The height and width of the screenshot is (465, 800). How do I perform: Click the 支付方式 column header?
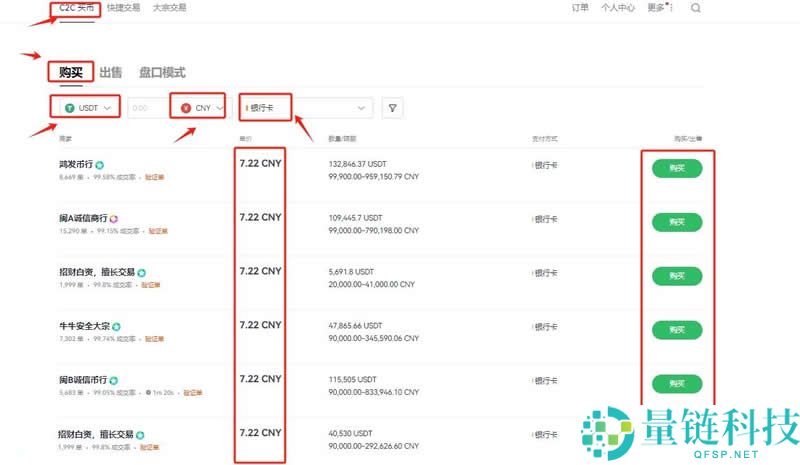(545, 139)
